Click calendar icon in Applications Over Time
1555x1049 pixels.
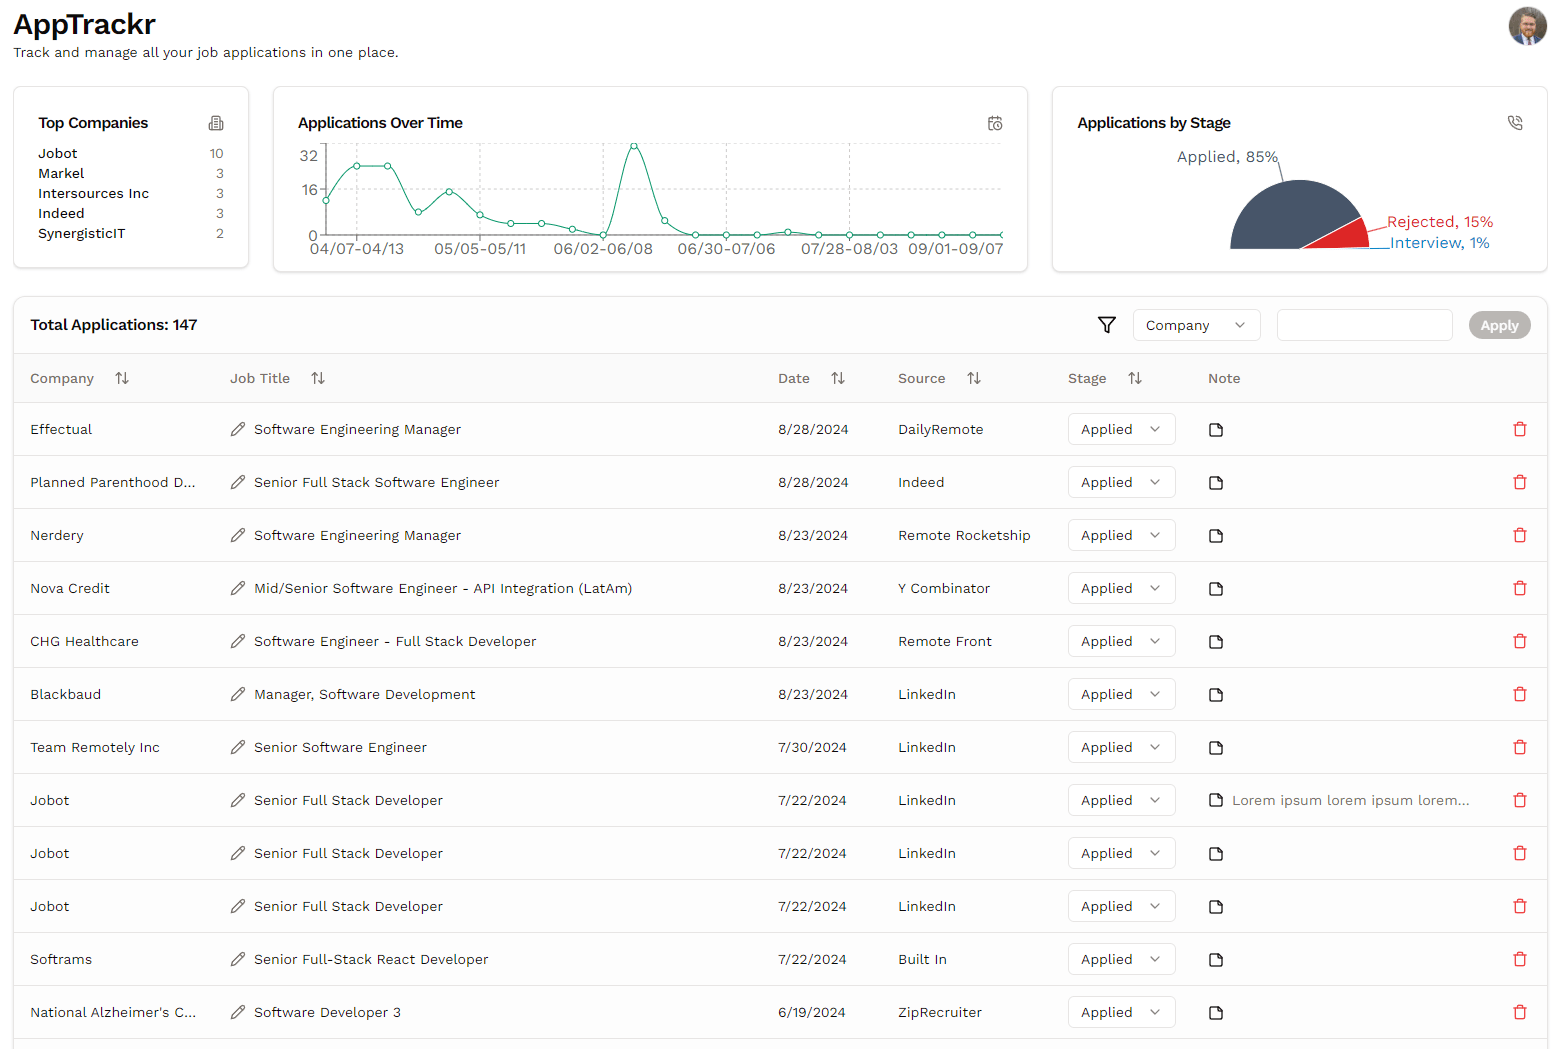click(x=995, y=123)
